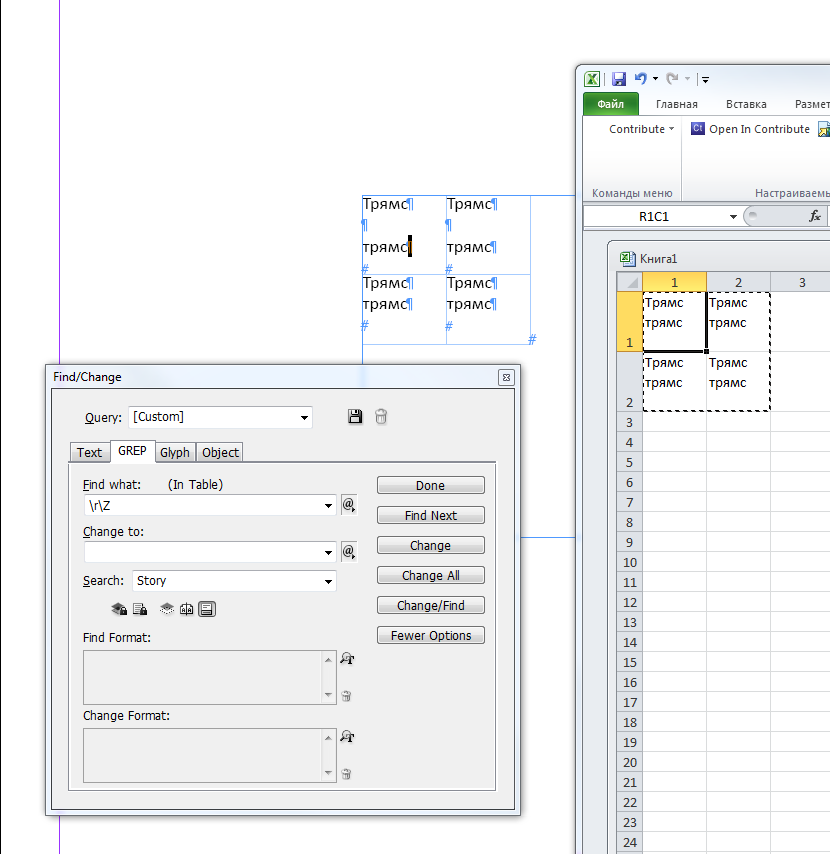Screen dimensions: 830x854
Task: Expand Find what history dropdown
Action: pos(328,505)
